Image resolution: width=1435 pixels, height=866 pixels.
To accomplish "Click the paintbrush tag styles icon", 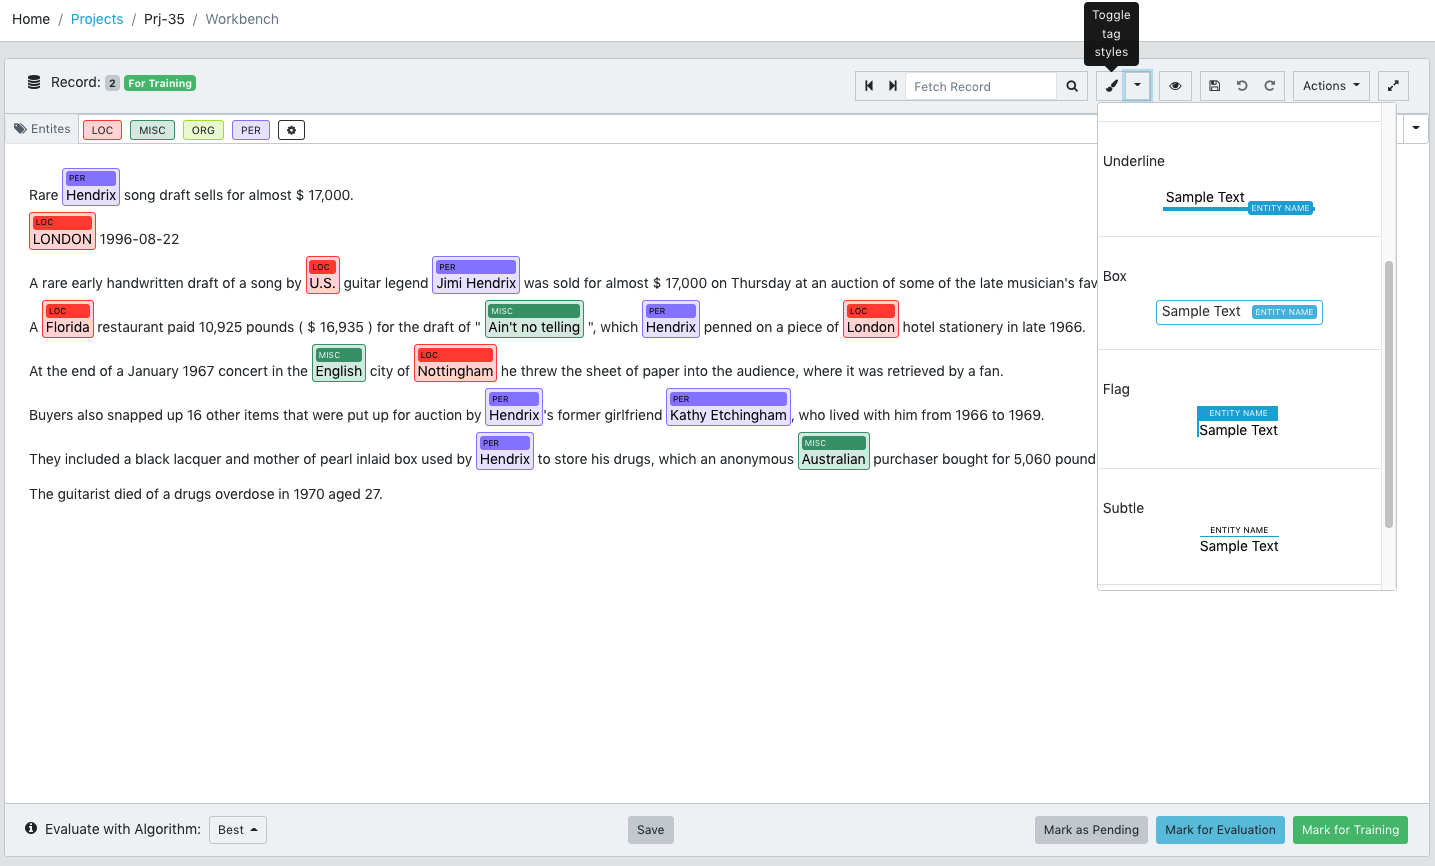I will tap(1111, 86).
